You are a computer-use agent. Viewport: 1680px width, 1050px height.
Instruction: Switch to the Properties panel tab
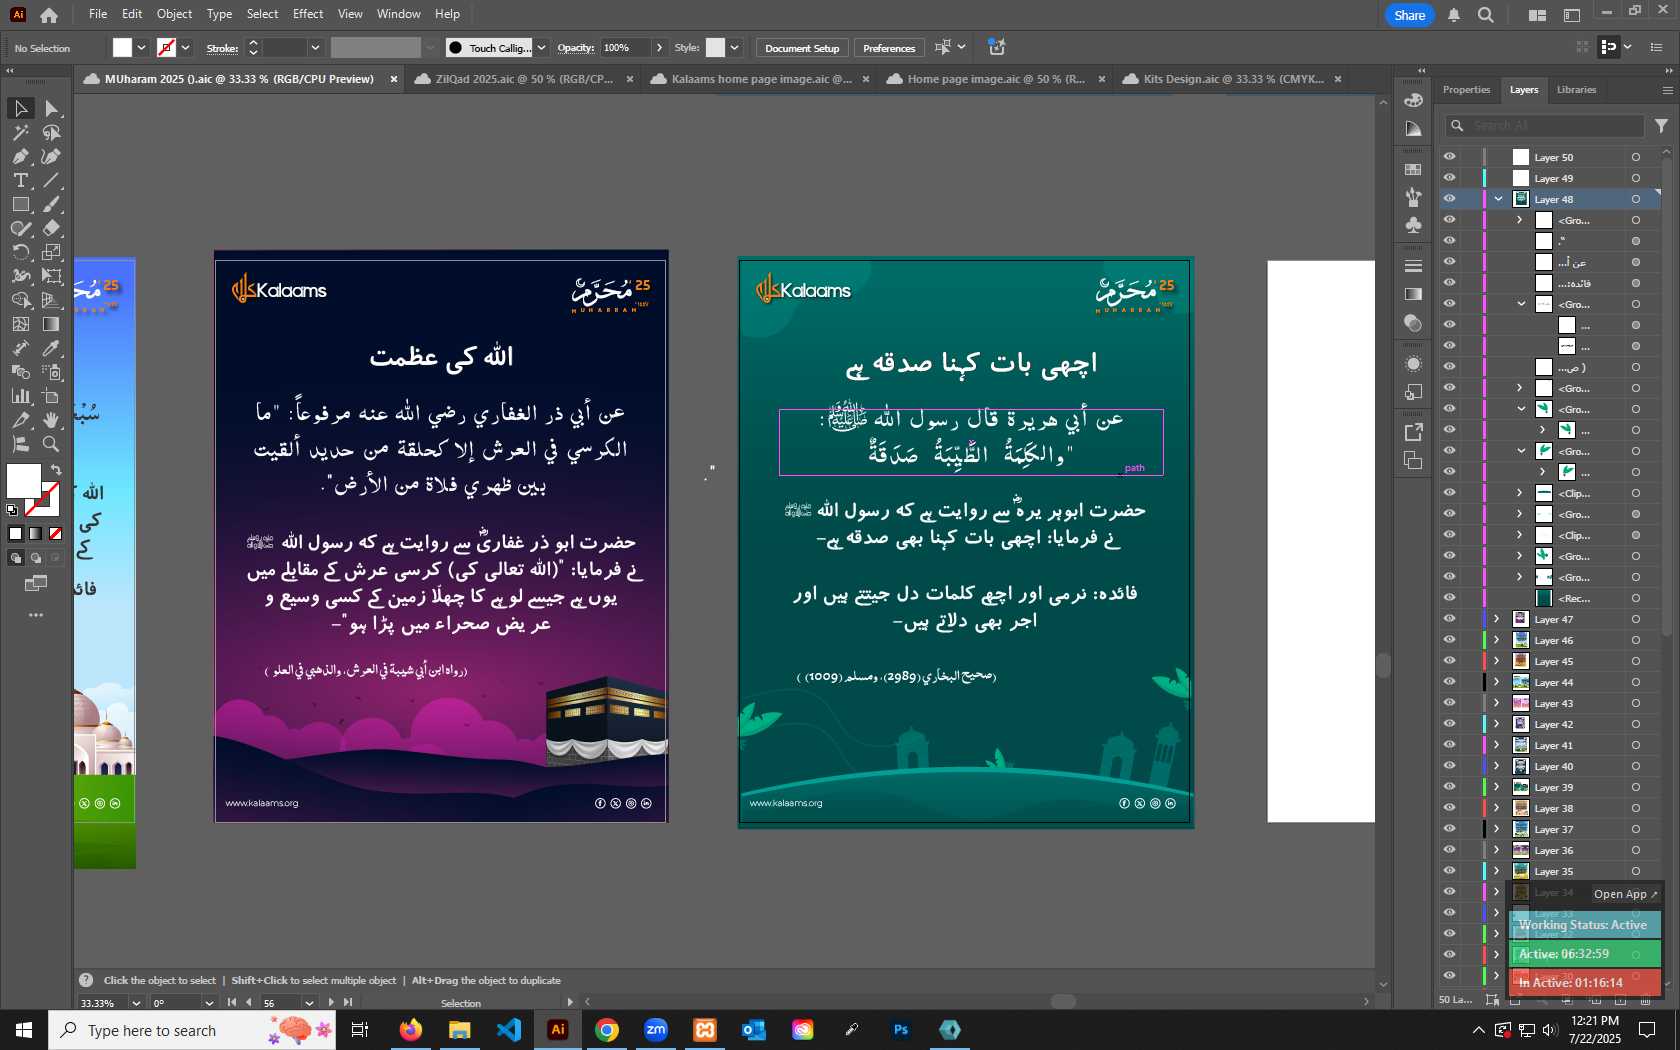tap(1466, 90)
